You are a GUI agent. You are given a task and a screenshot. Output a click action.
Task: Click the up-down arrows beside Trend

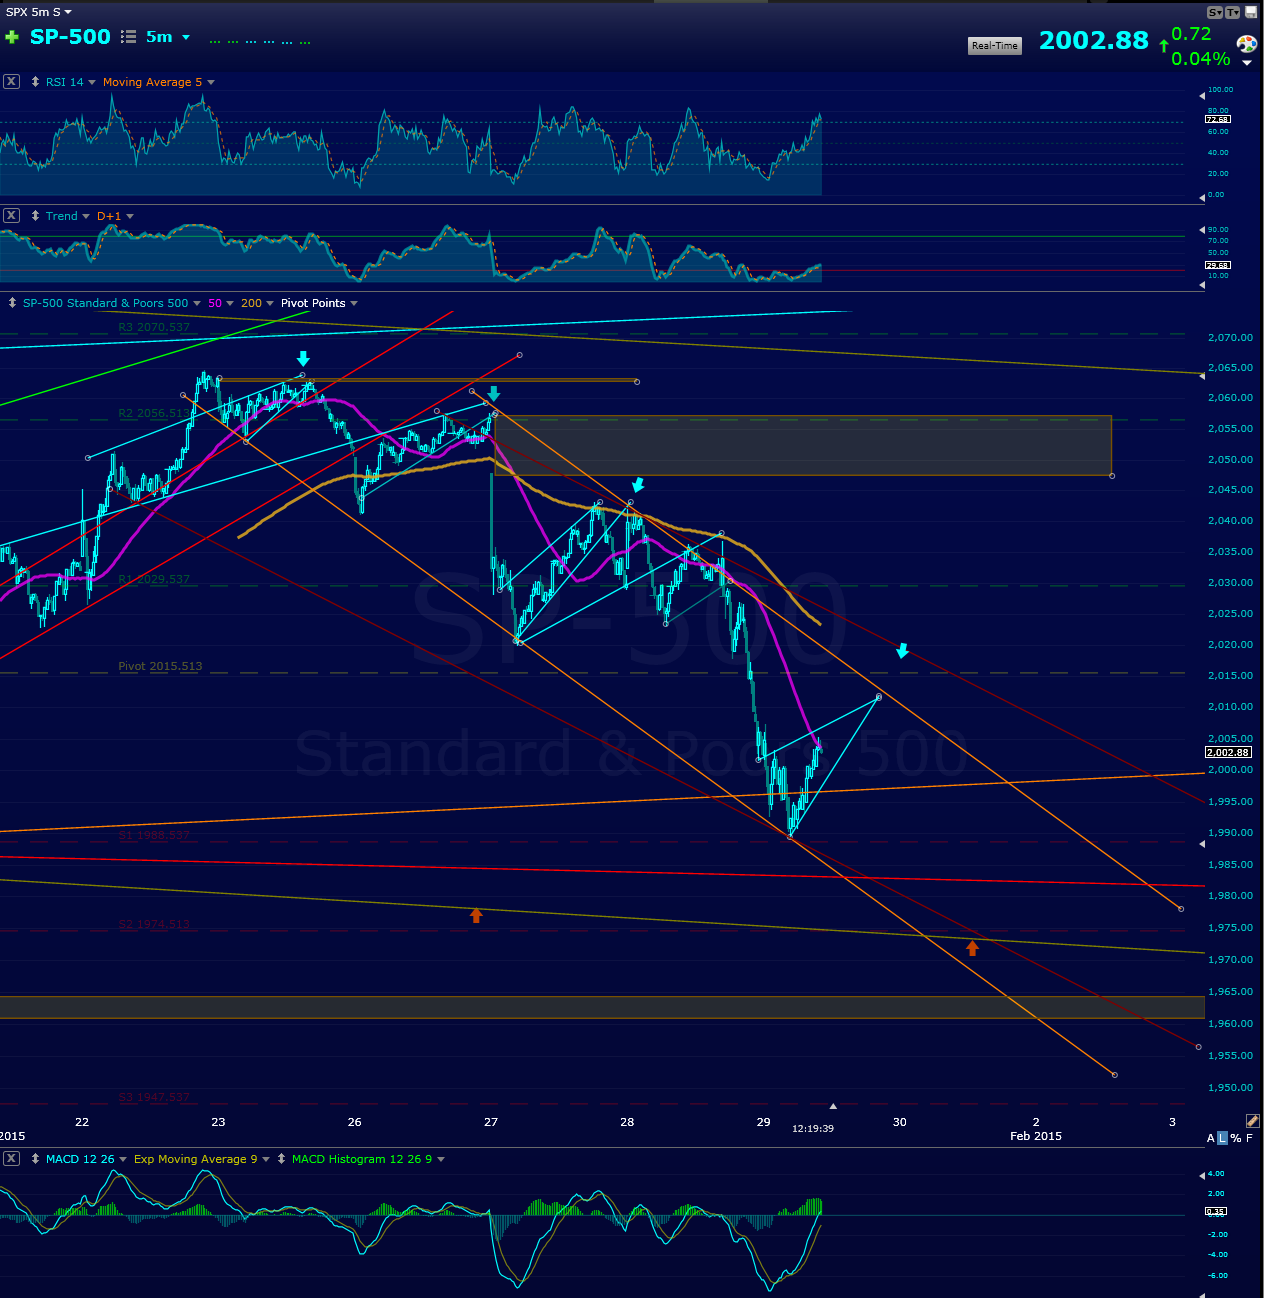(x=36, y=216)
